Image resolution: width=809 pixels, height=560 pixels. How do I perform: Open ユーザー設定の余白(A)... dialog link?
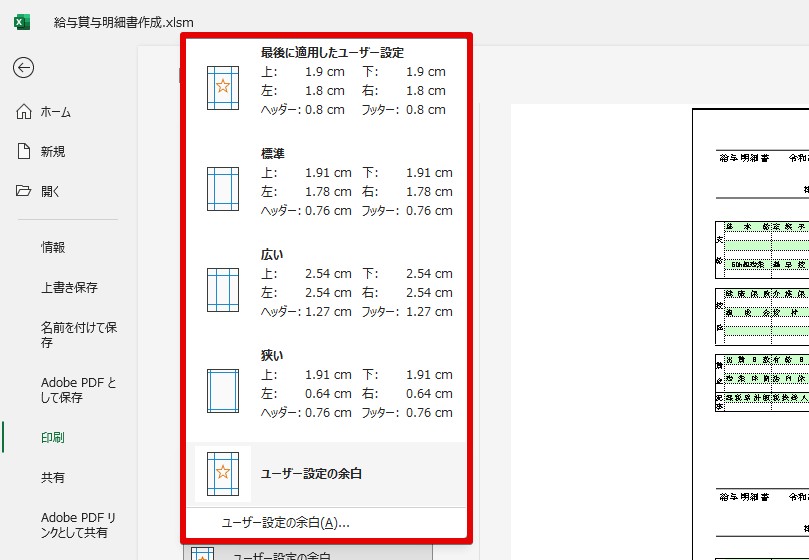tap(285, 522)
